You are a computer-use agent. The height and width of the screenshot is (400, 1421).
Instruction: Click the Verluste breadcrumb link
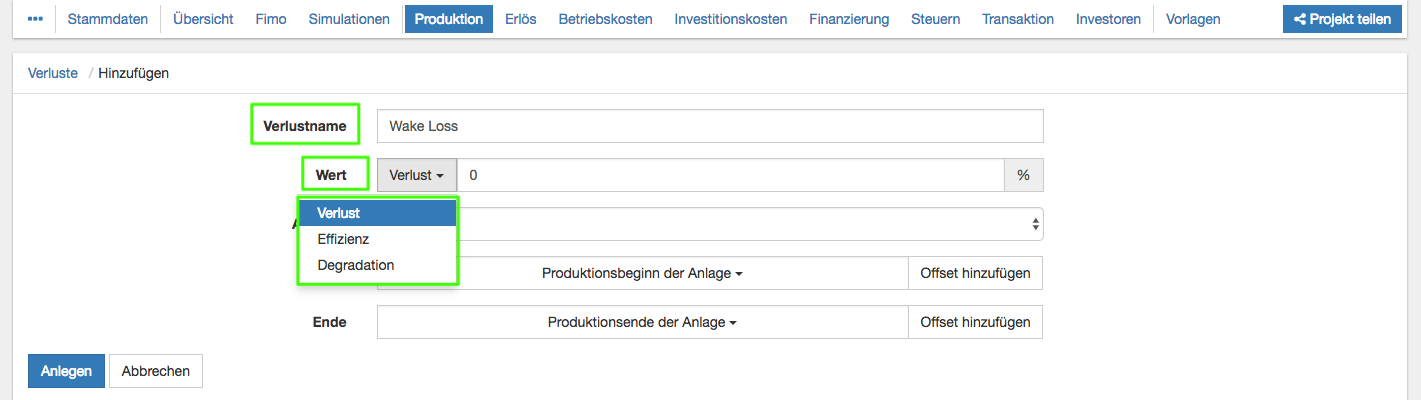click(52, 73)
